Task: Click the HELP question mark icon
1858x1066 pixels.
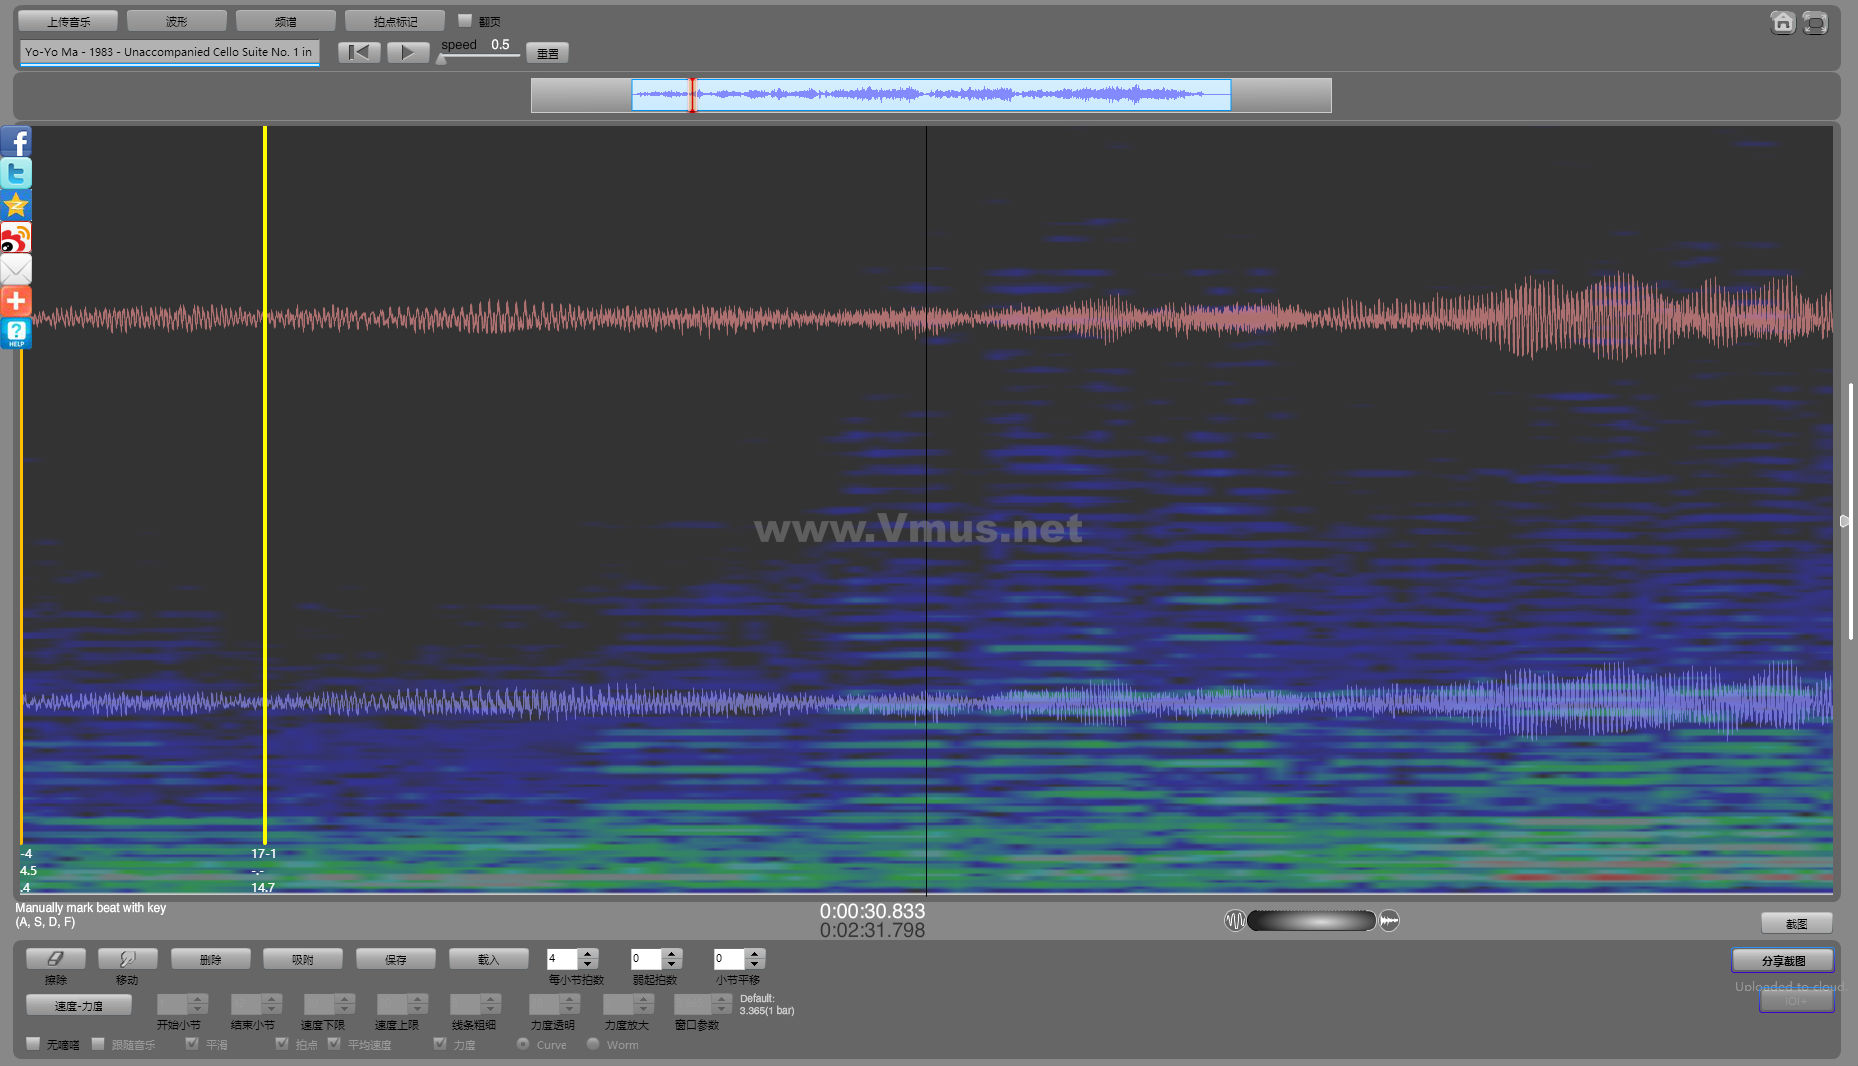Action: point(16,333)
